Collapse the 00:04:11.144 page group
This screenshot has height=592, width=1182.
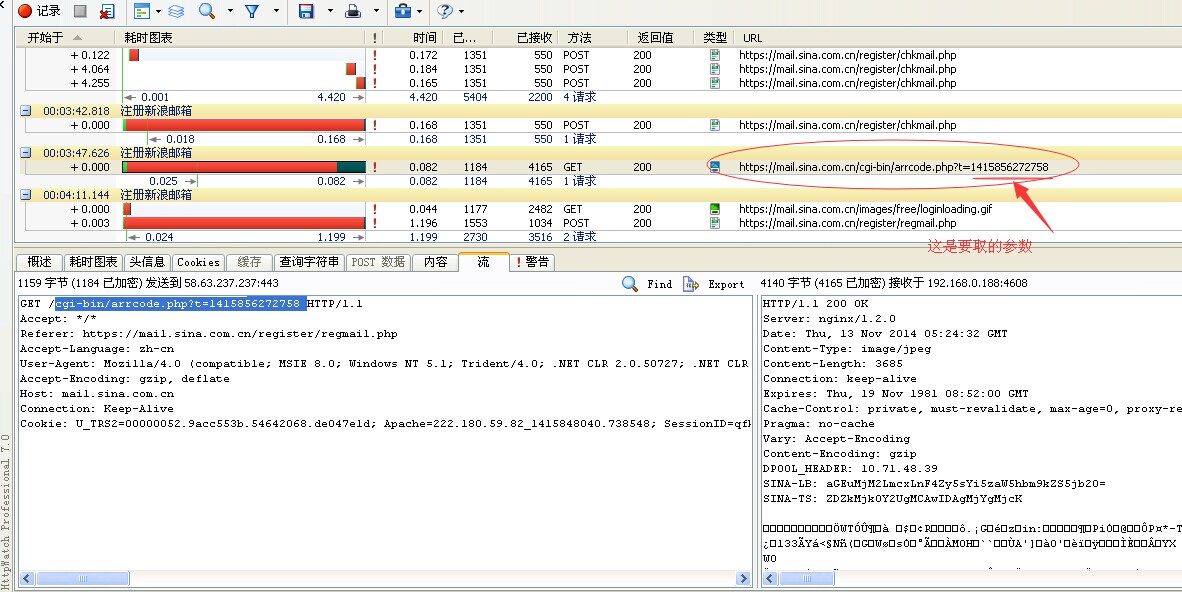(26, 195)
